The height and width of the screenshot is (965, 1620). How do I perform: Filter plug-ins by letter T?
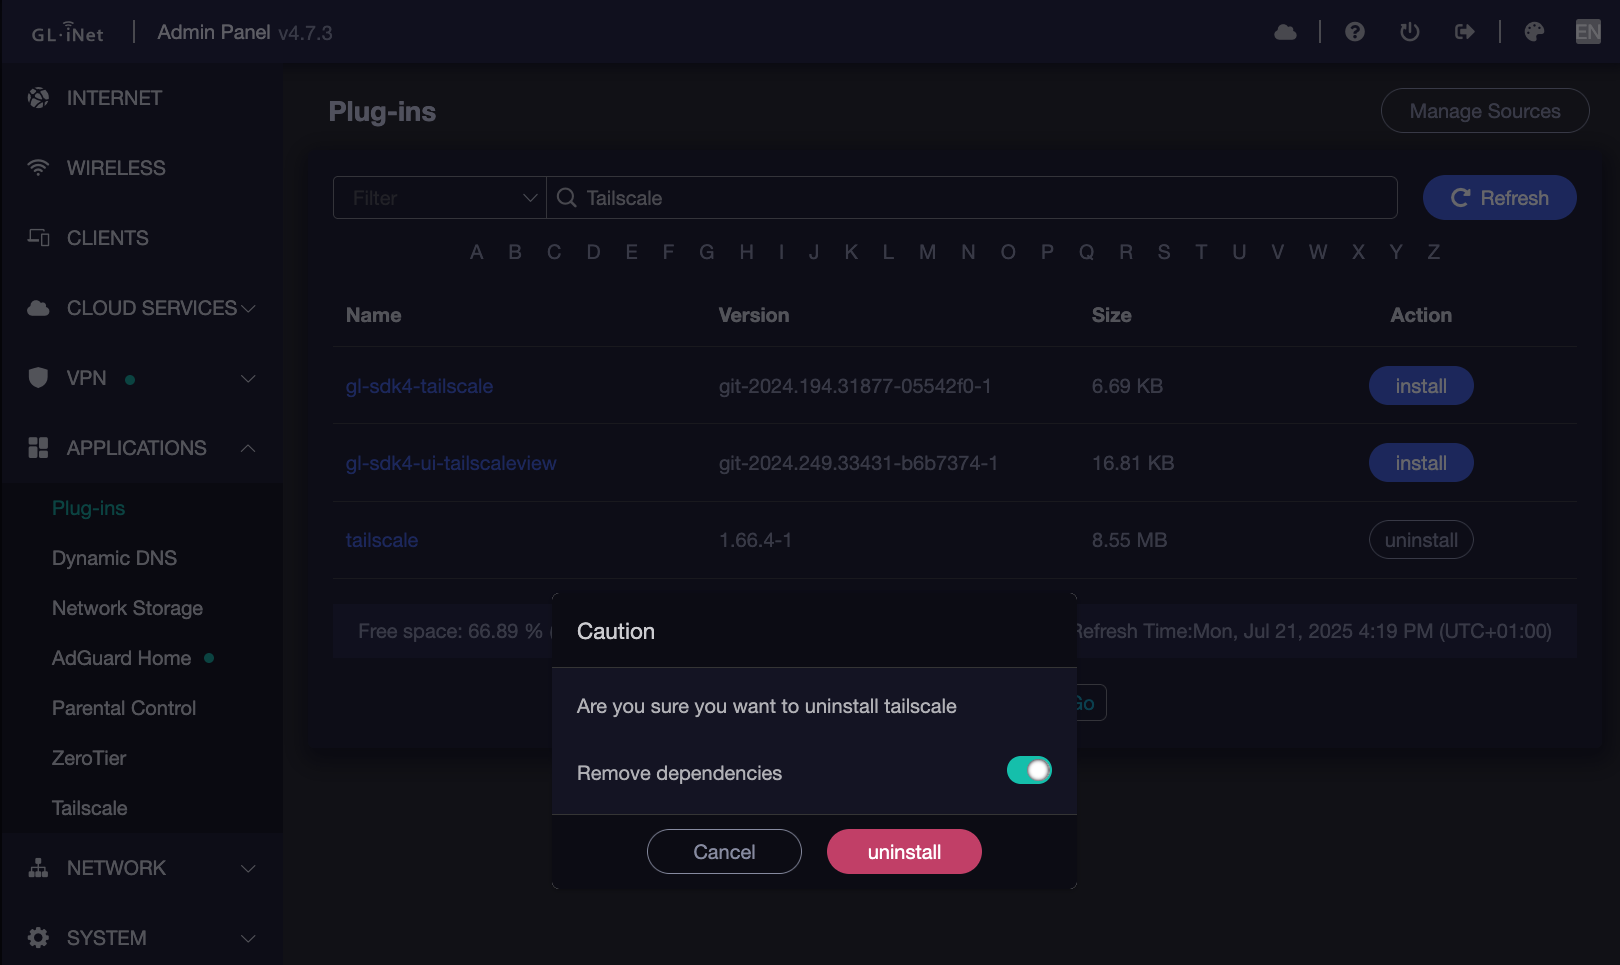pos(1201,252)
